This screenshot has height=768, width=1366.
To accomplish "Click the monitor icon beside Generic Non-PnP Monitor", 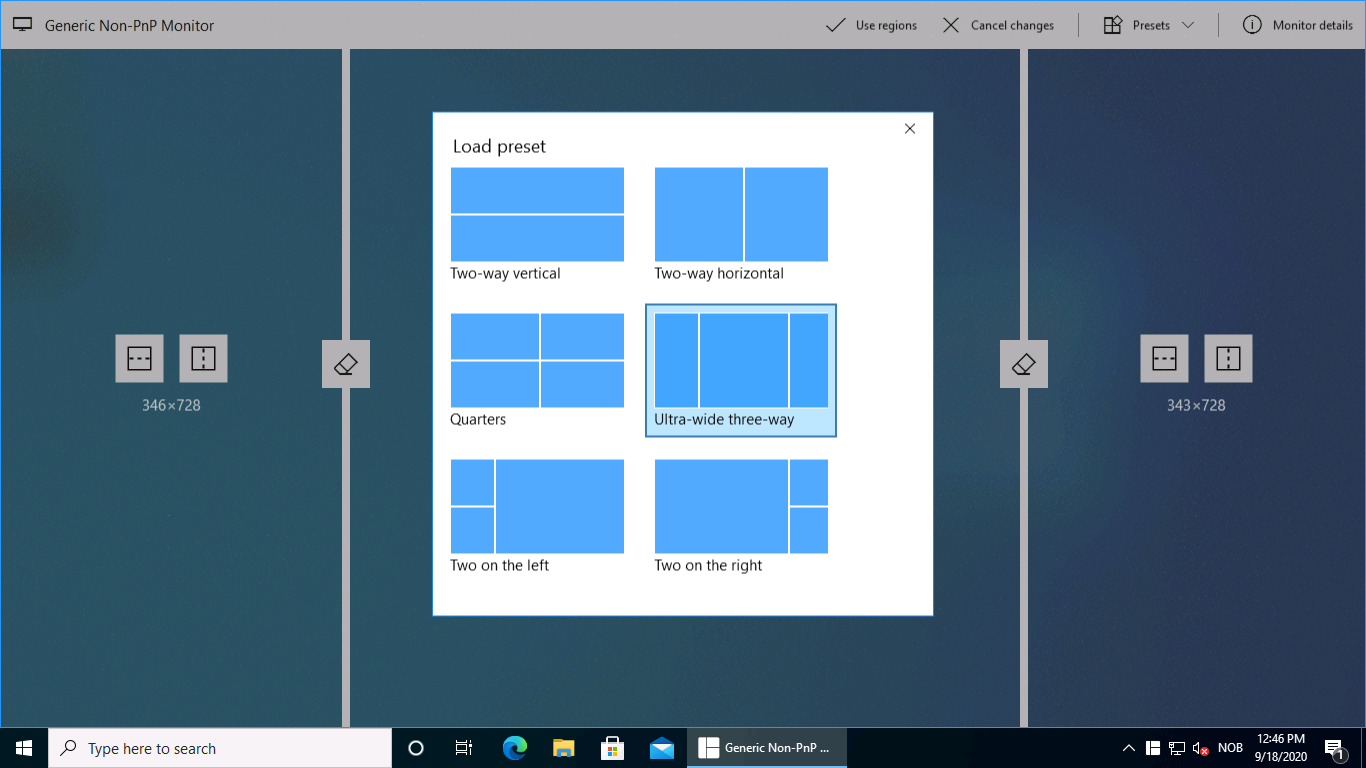I will click(22, 23).
